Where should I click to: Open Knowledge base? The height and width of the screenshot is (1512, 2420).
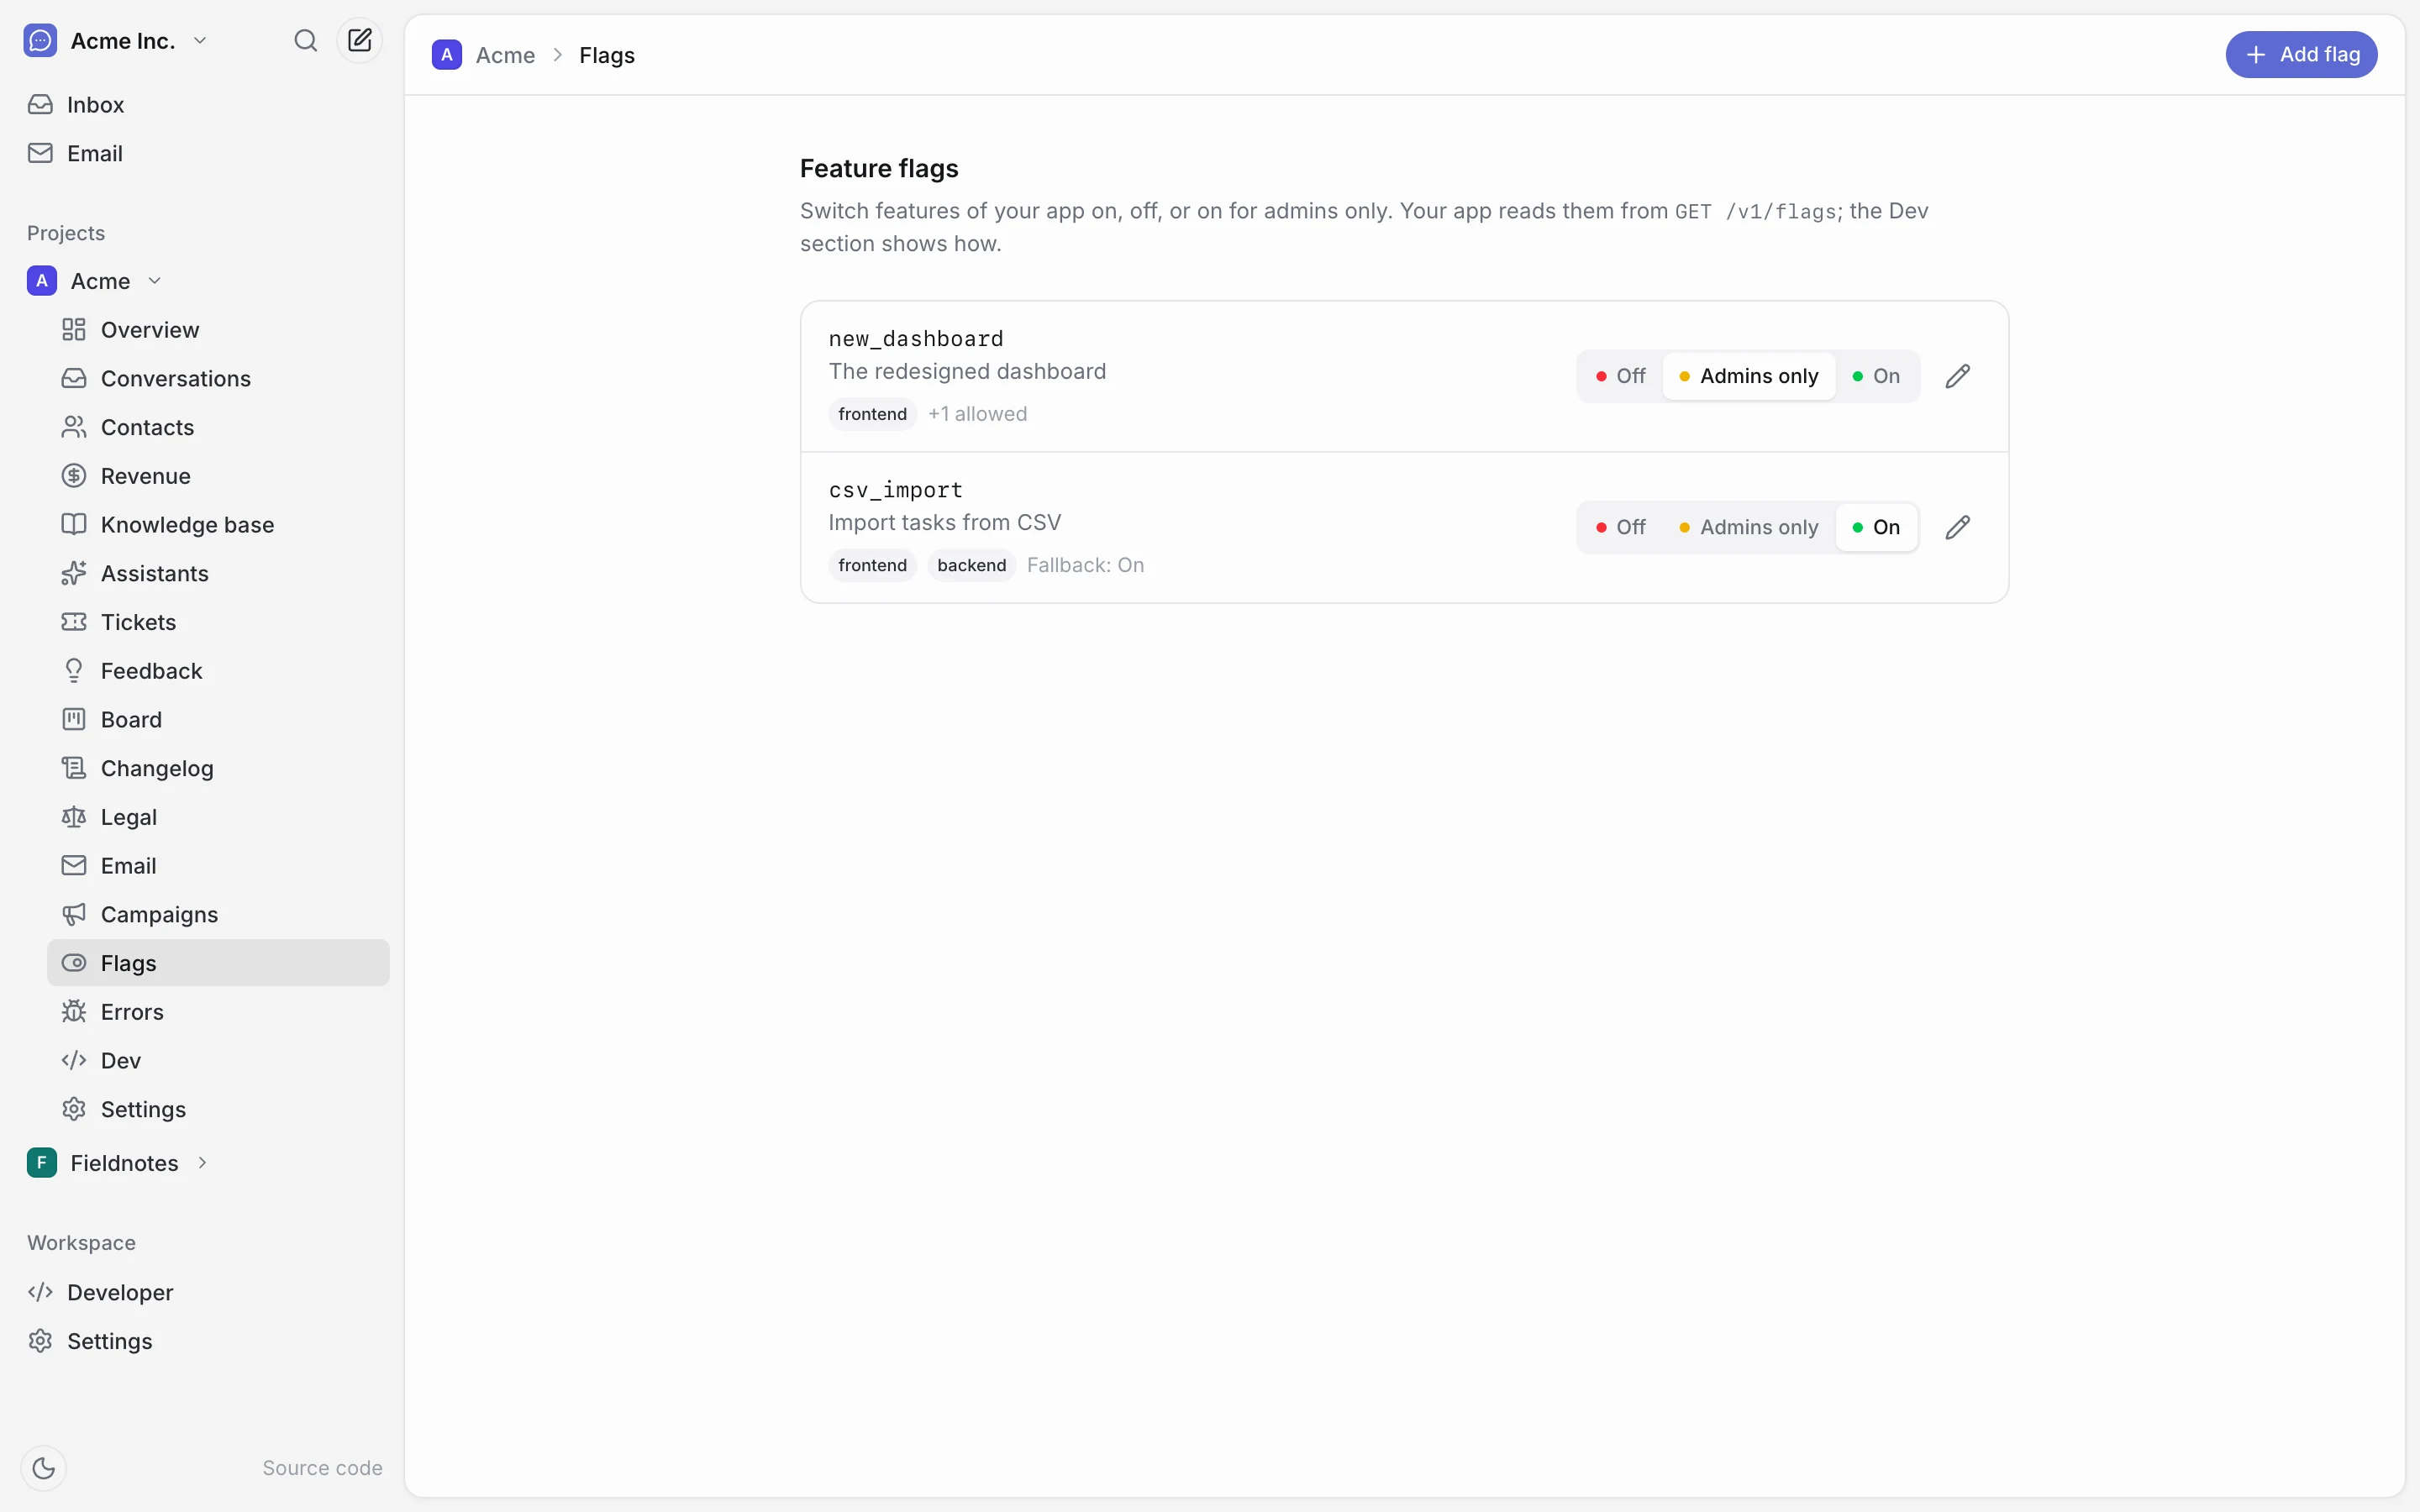click(x=218, y=524)
